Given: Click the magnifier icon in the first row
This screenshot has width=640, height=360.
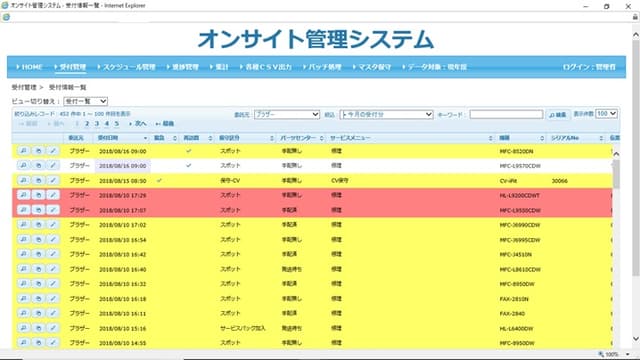Looking at the screenshot, I should [x=24, y=151].
